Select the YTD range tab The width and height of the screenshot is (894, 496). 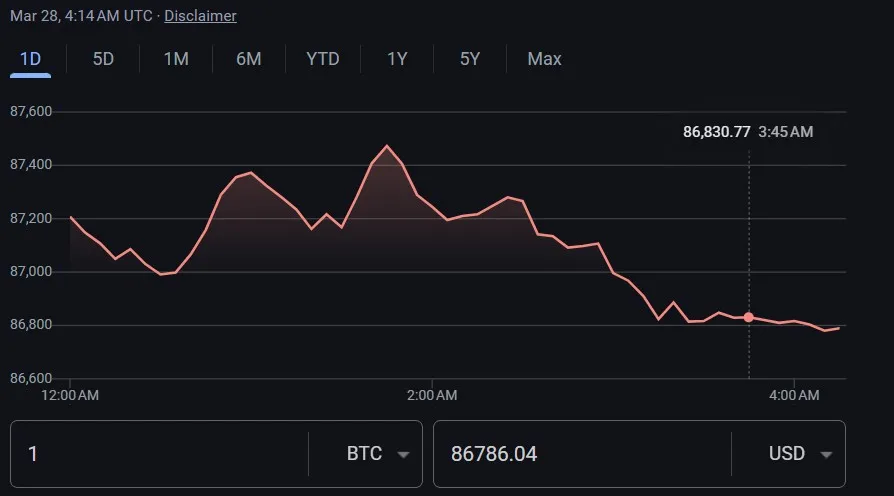pyautogui.click(x=323, y=59)
